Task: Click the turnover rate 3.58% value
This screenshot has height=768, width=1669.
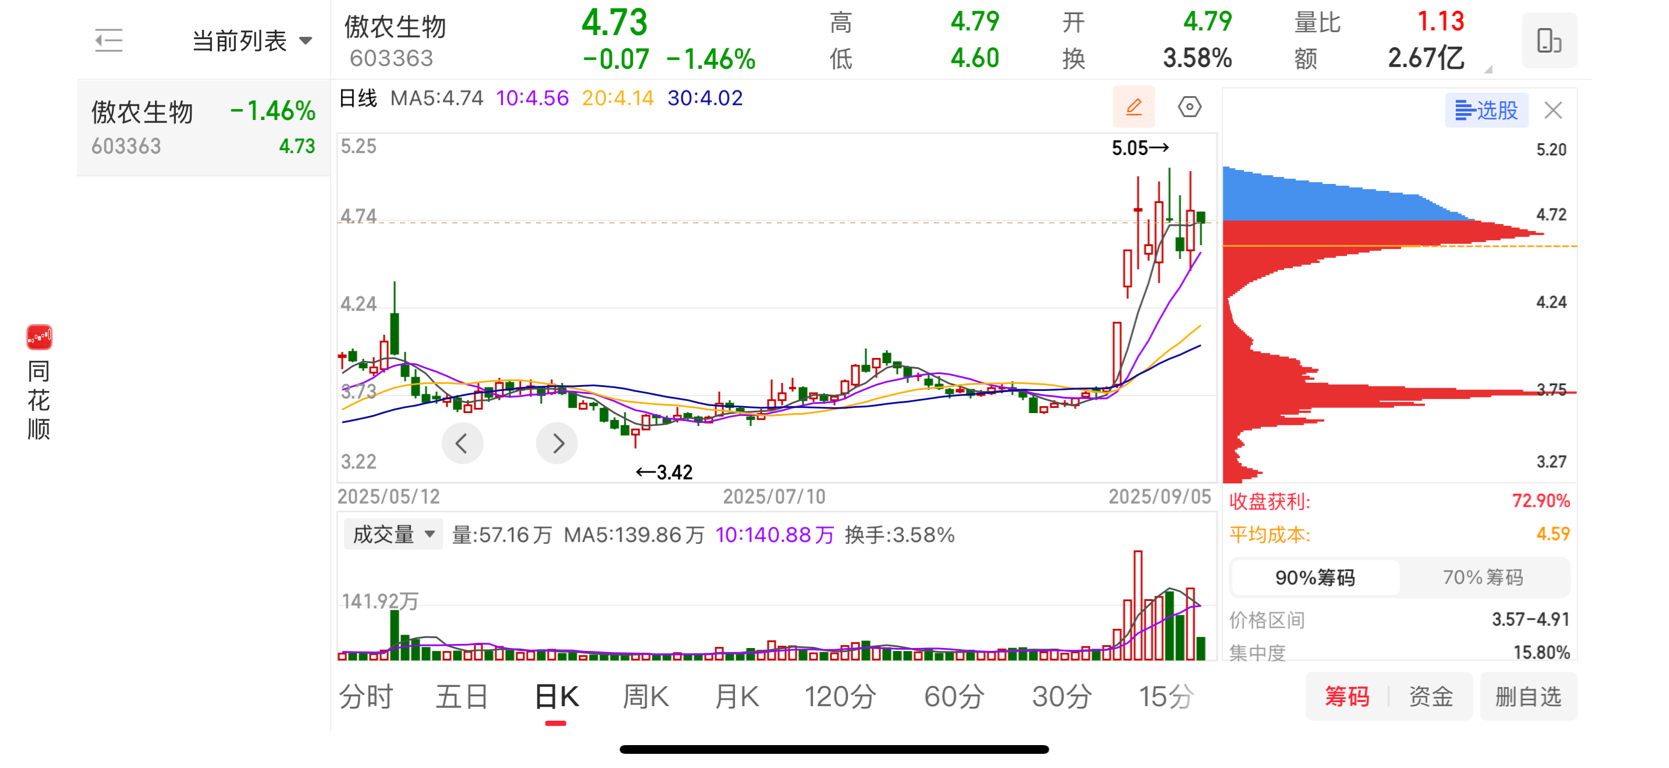Action: (x=1197, y=58)
